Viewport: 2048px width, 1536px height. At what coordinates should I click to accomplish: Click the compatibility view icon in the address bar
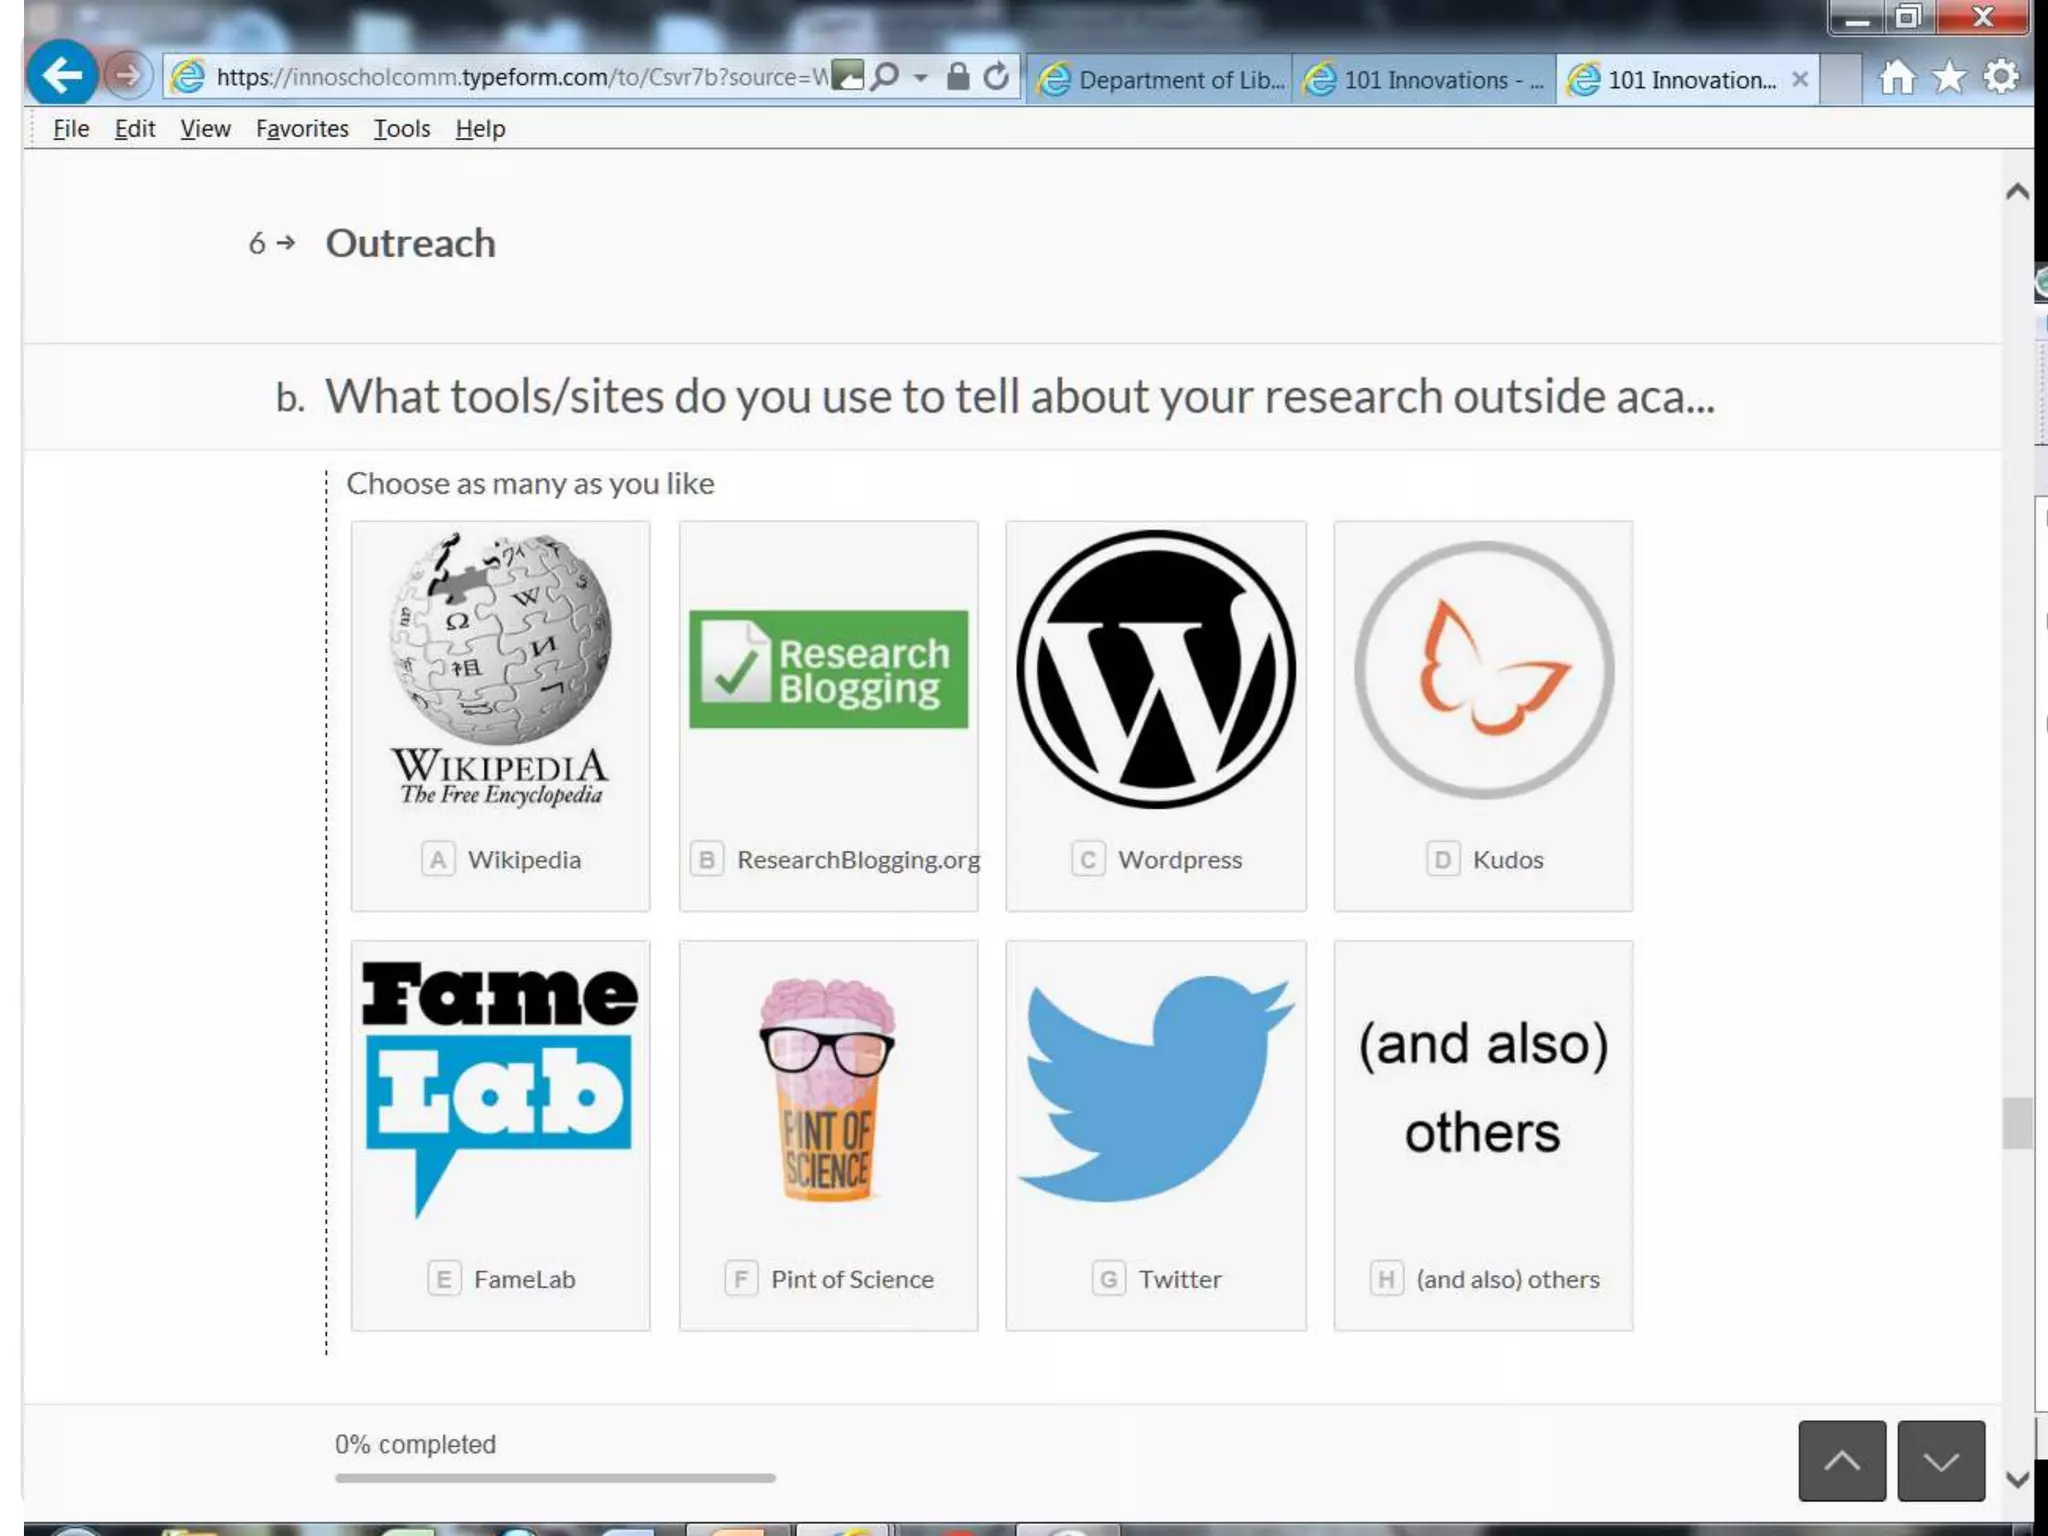(847, 76)
